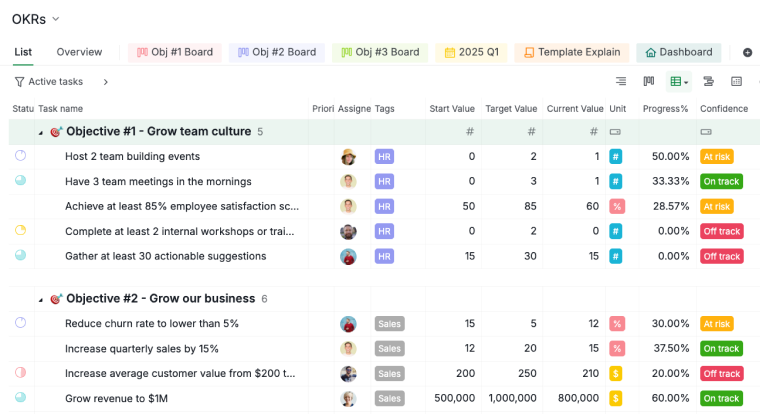Click the Target Value column header

(x=511, y=109)
